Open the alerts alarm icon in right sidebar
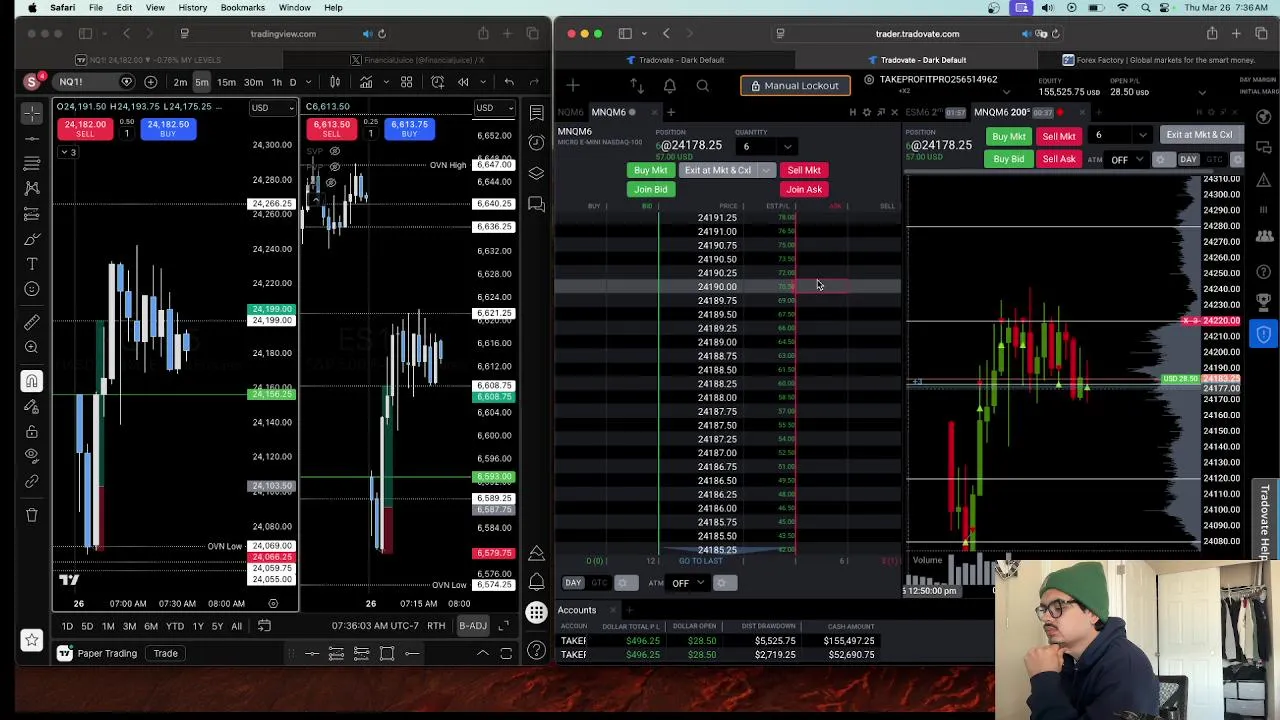The image size is (1280, 720). (537, 143)
